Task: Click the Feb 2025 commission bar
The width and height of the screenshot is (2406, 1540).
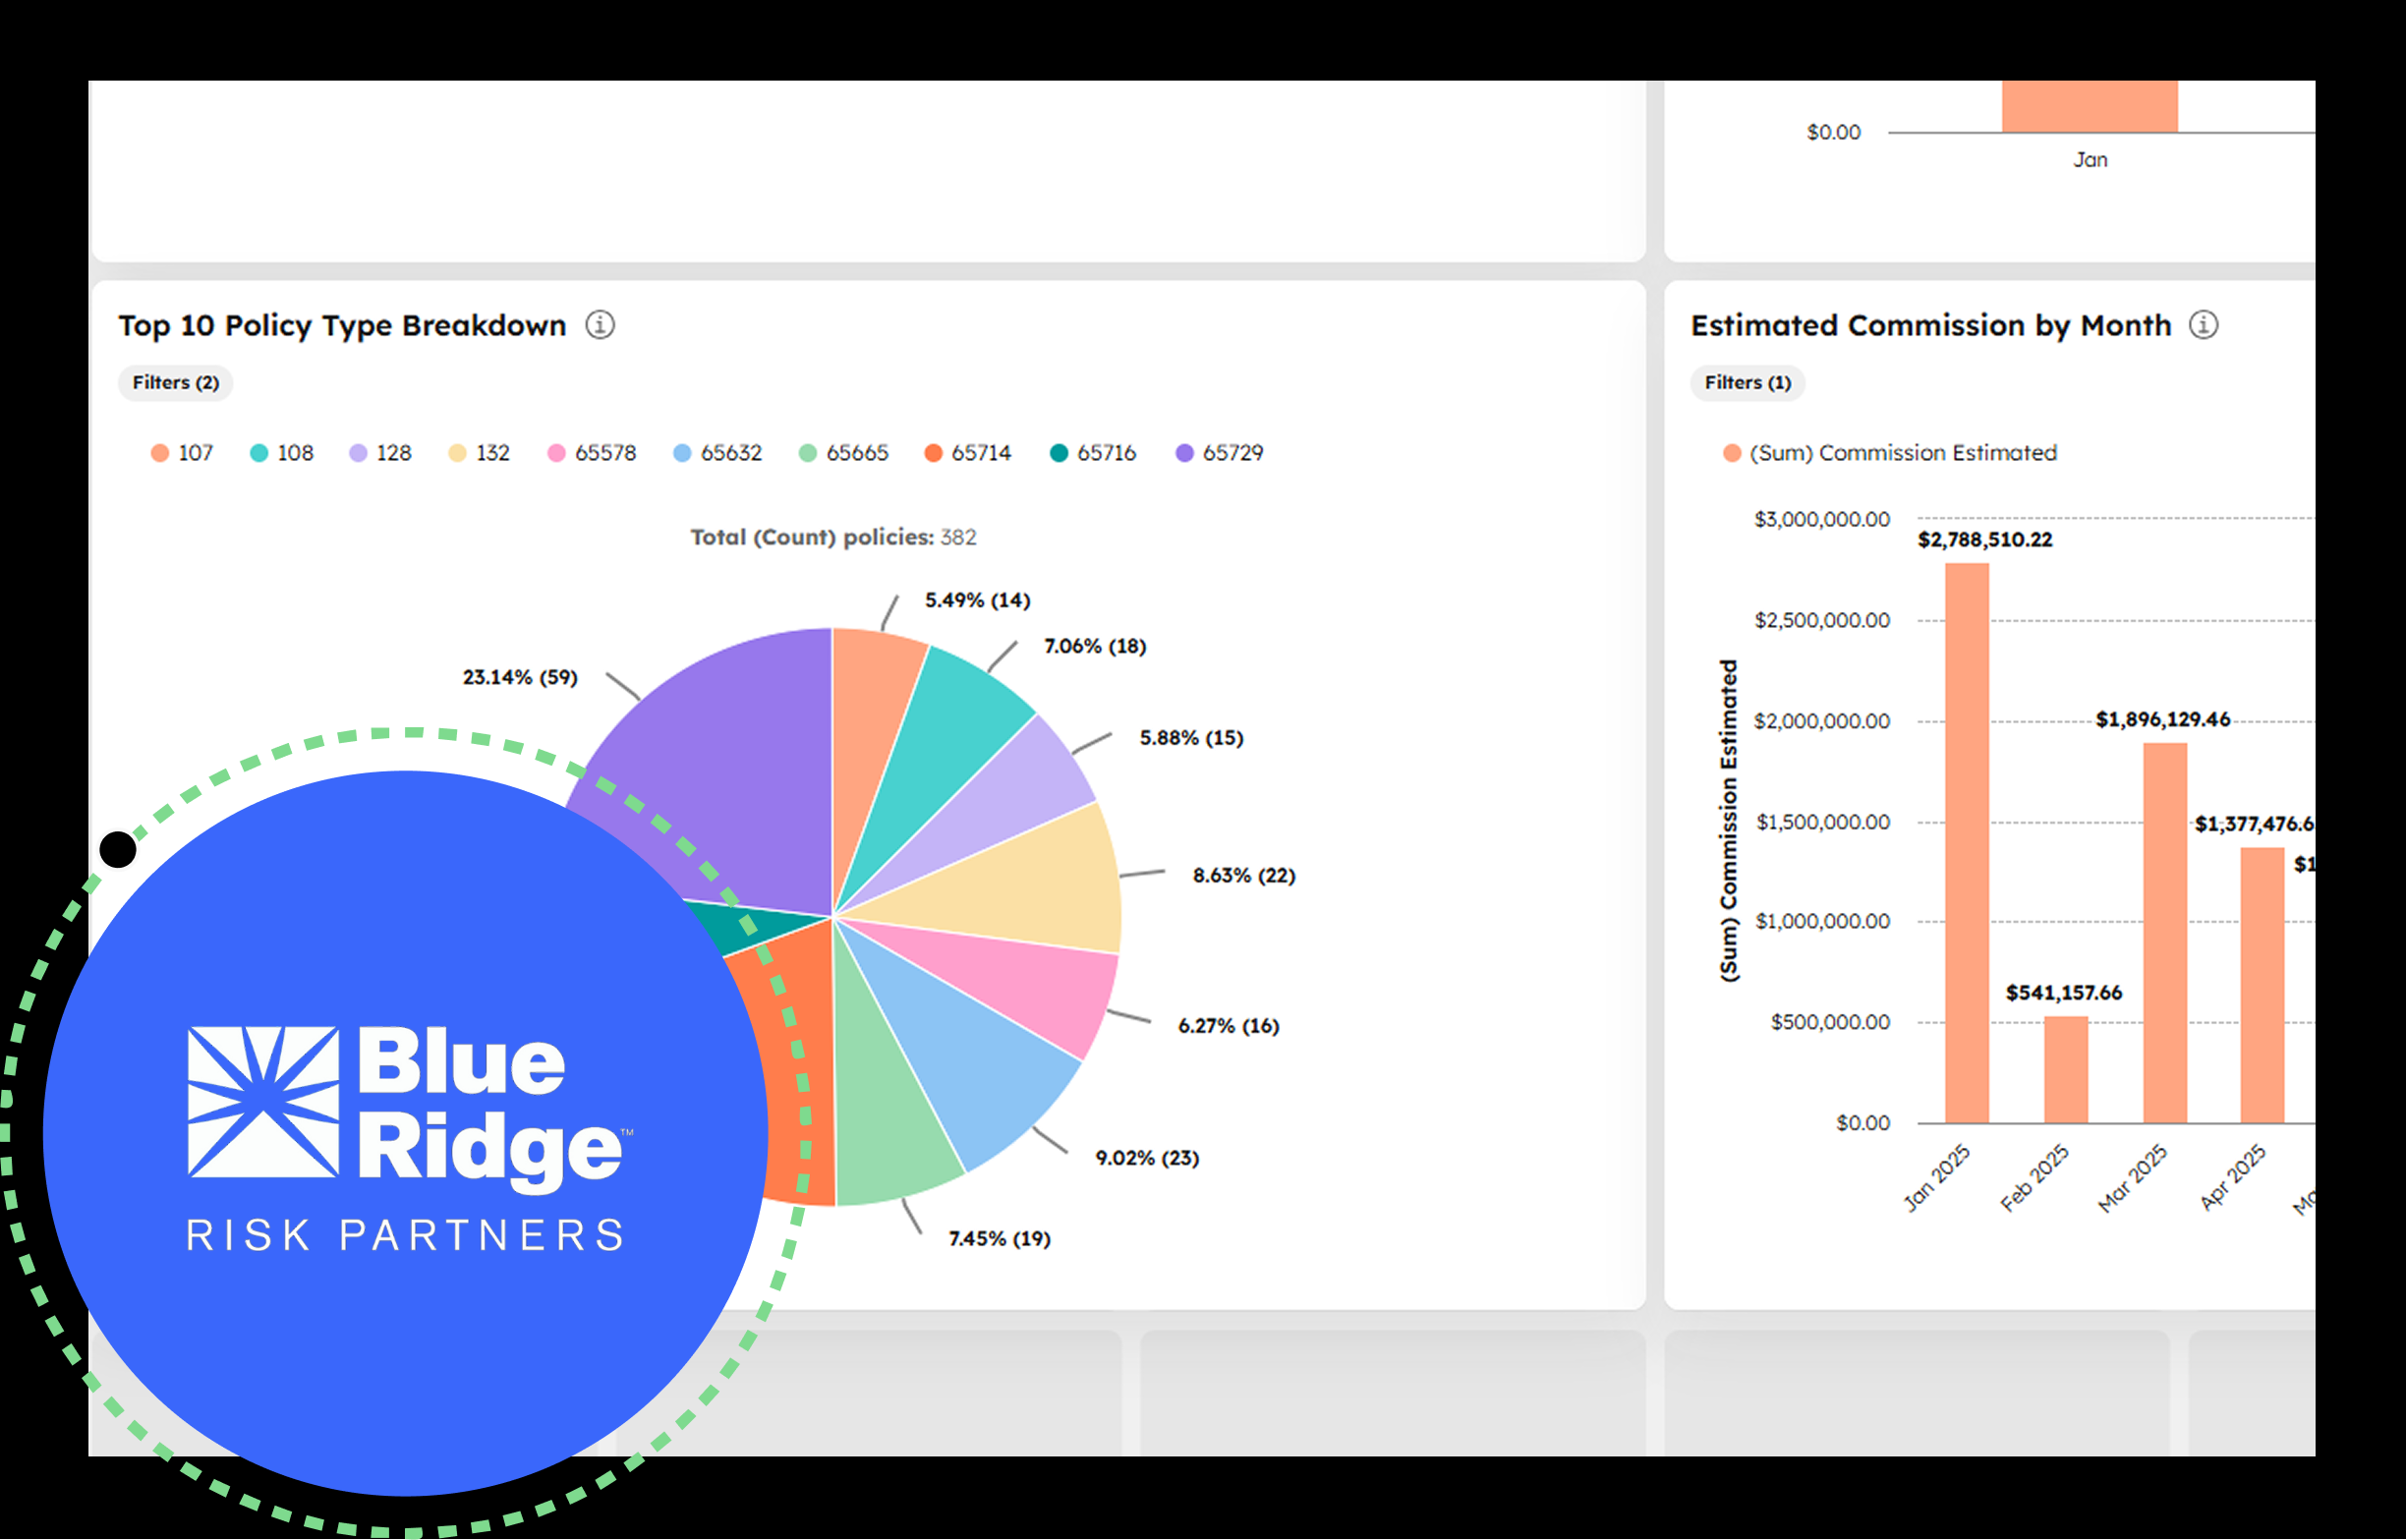Action: (x=2066, y=1070)
